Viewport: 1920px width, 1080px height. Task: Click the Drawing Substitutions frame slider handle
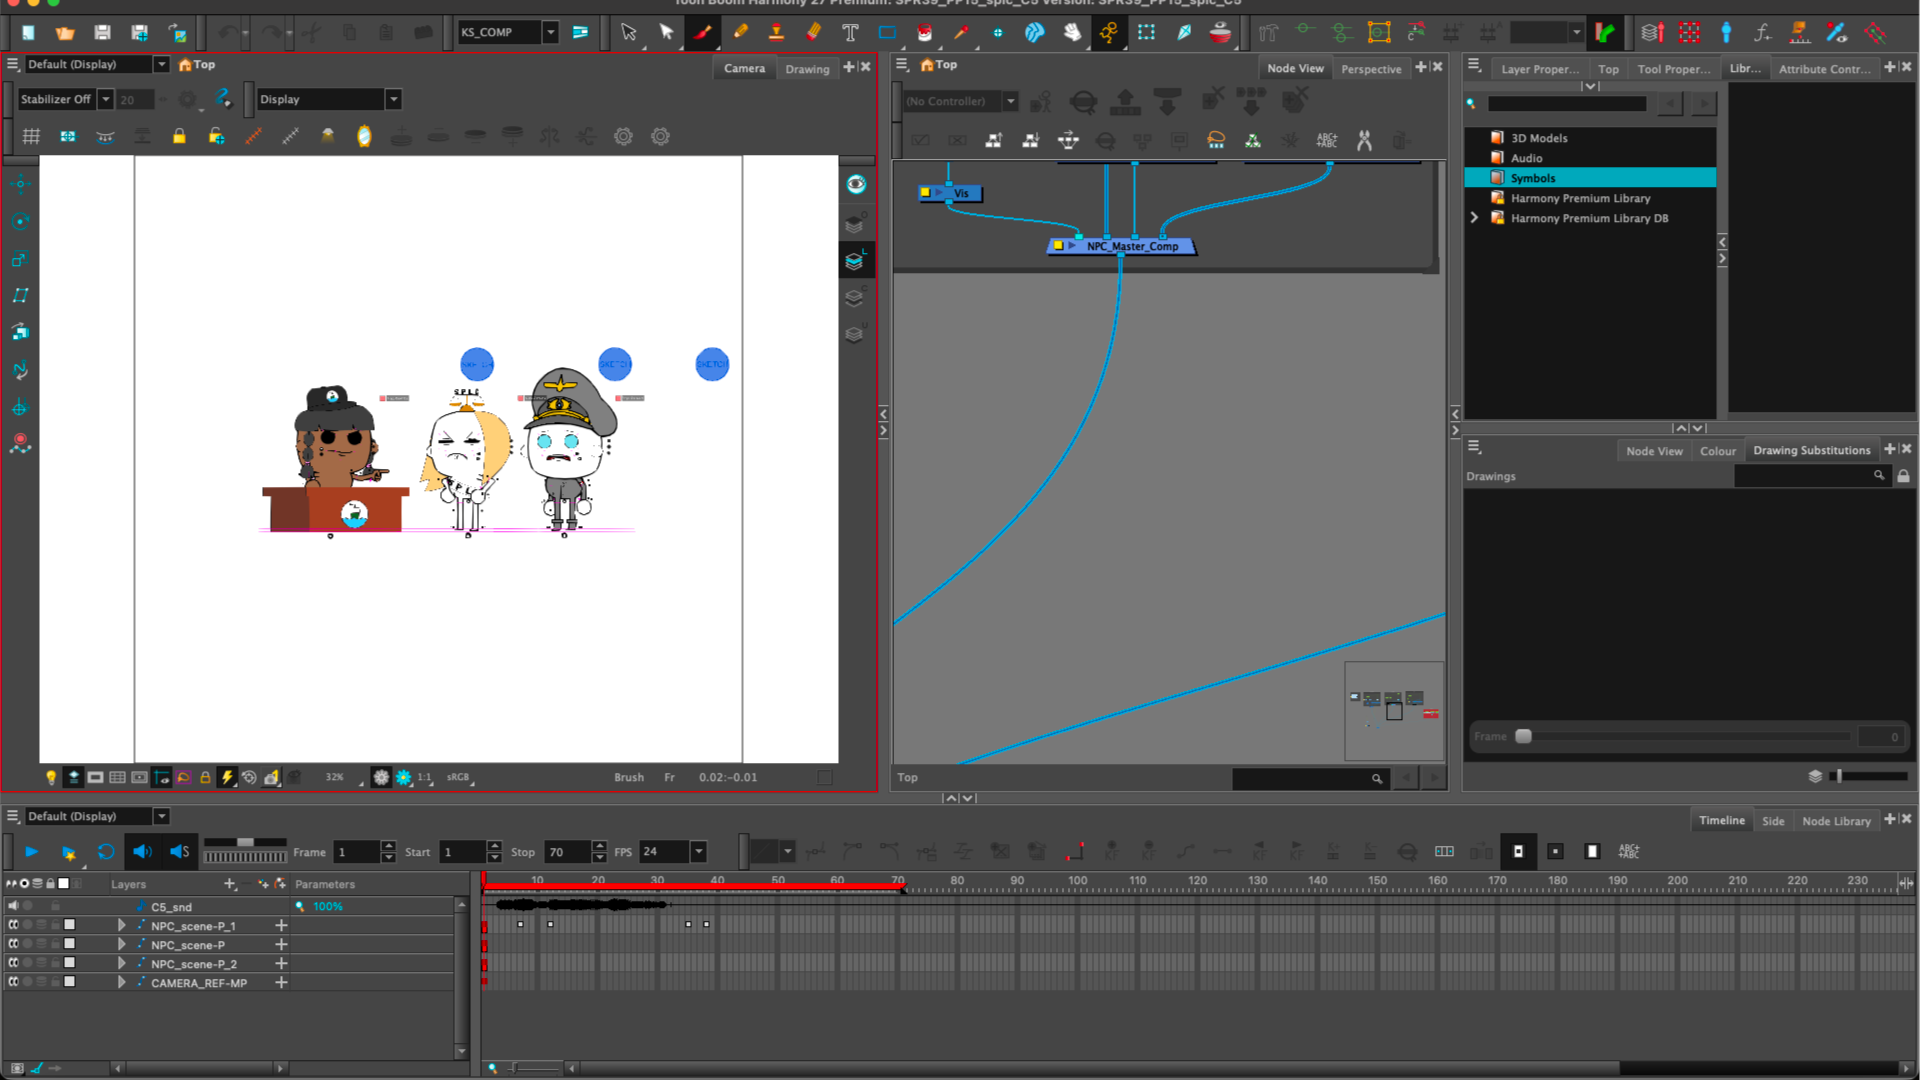[x=1523, y=736]
